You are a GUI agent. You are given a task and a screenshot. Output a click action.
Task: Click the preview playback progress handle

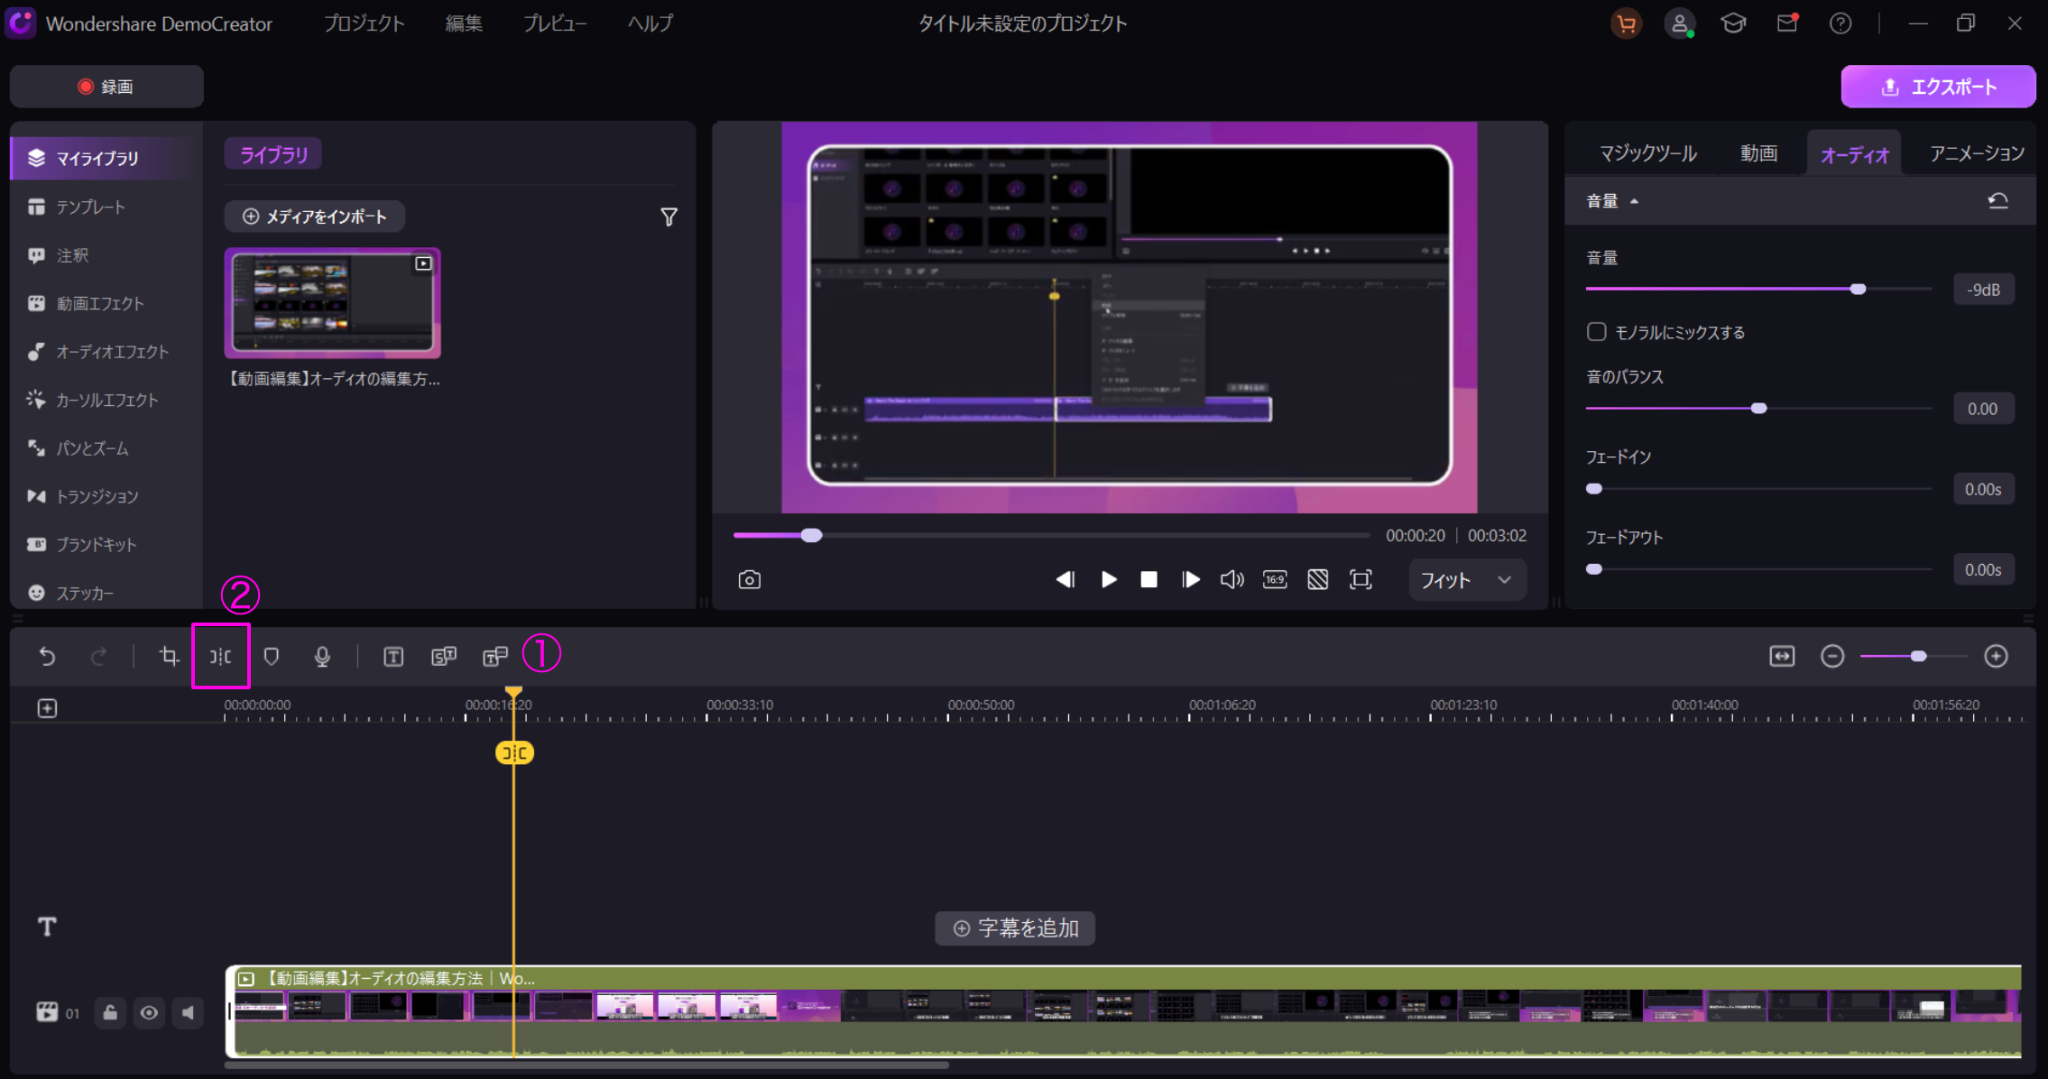click(812, 535)
